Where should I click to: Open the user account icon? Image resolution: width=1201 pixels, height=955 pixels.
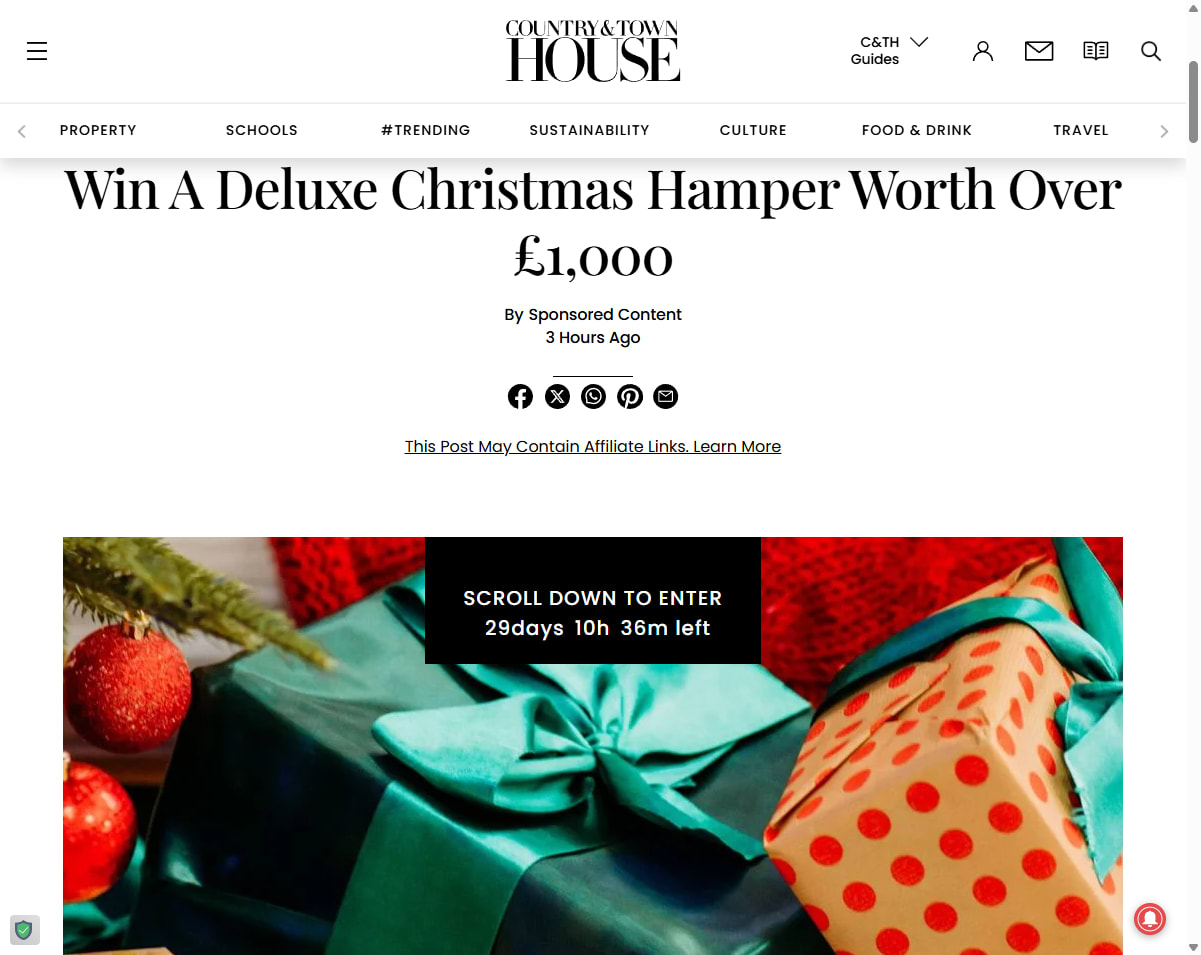pos(983,51)
